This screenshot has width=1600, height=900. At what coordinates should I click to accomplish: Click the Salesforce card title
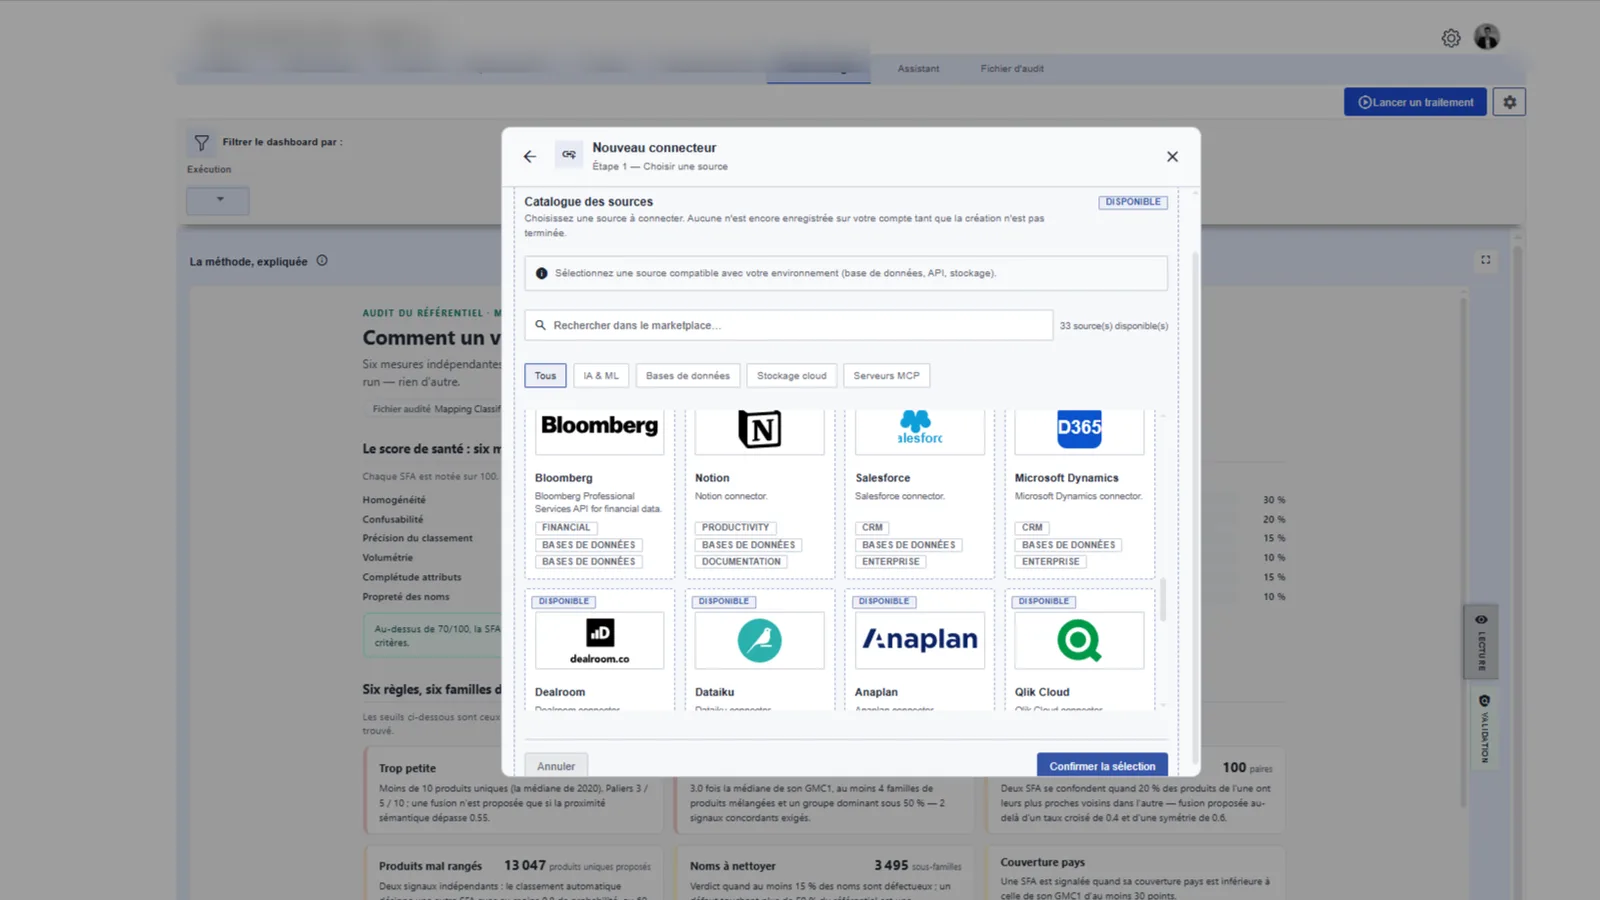click(883, 478)
